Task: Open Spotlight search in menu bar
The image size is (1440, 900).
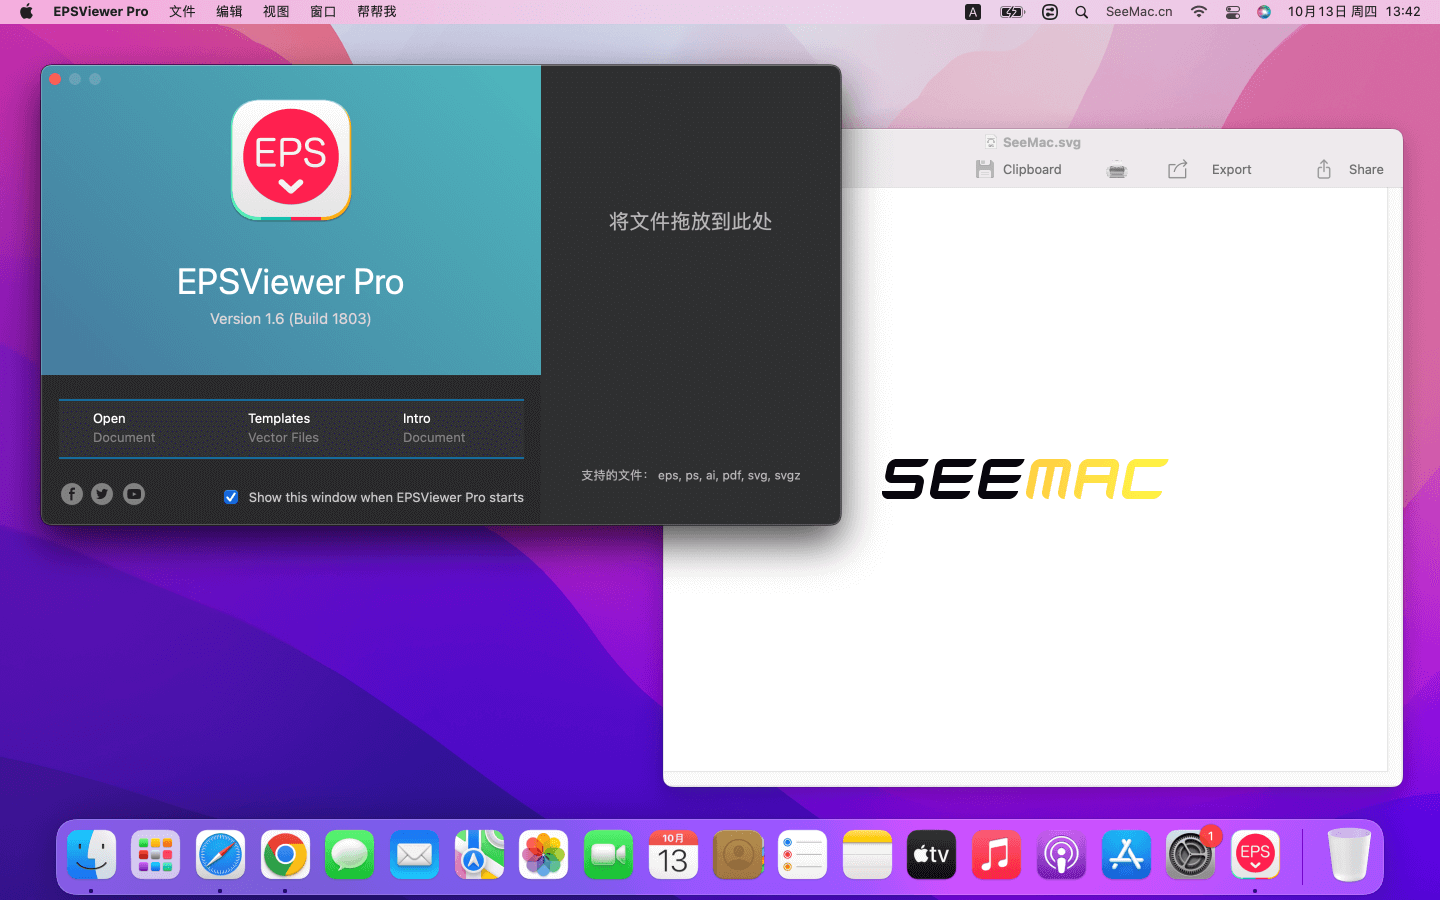Action: pos(1082,12)
